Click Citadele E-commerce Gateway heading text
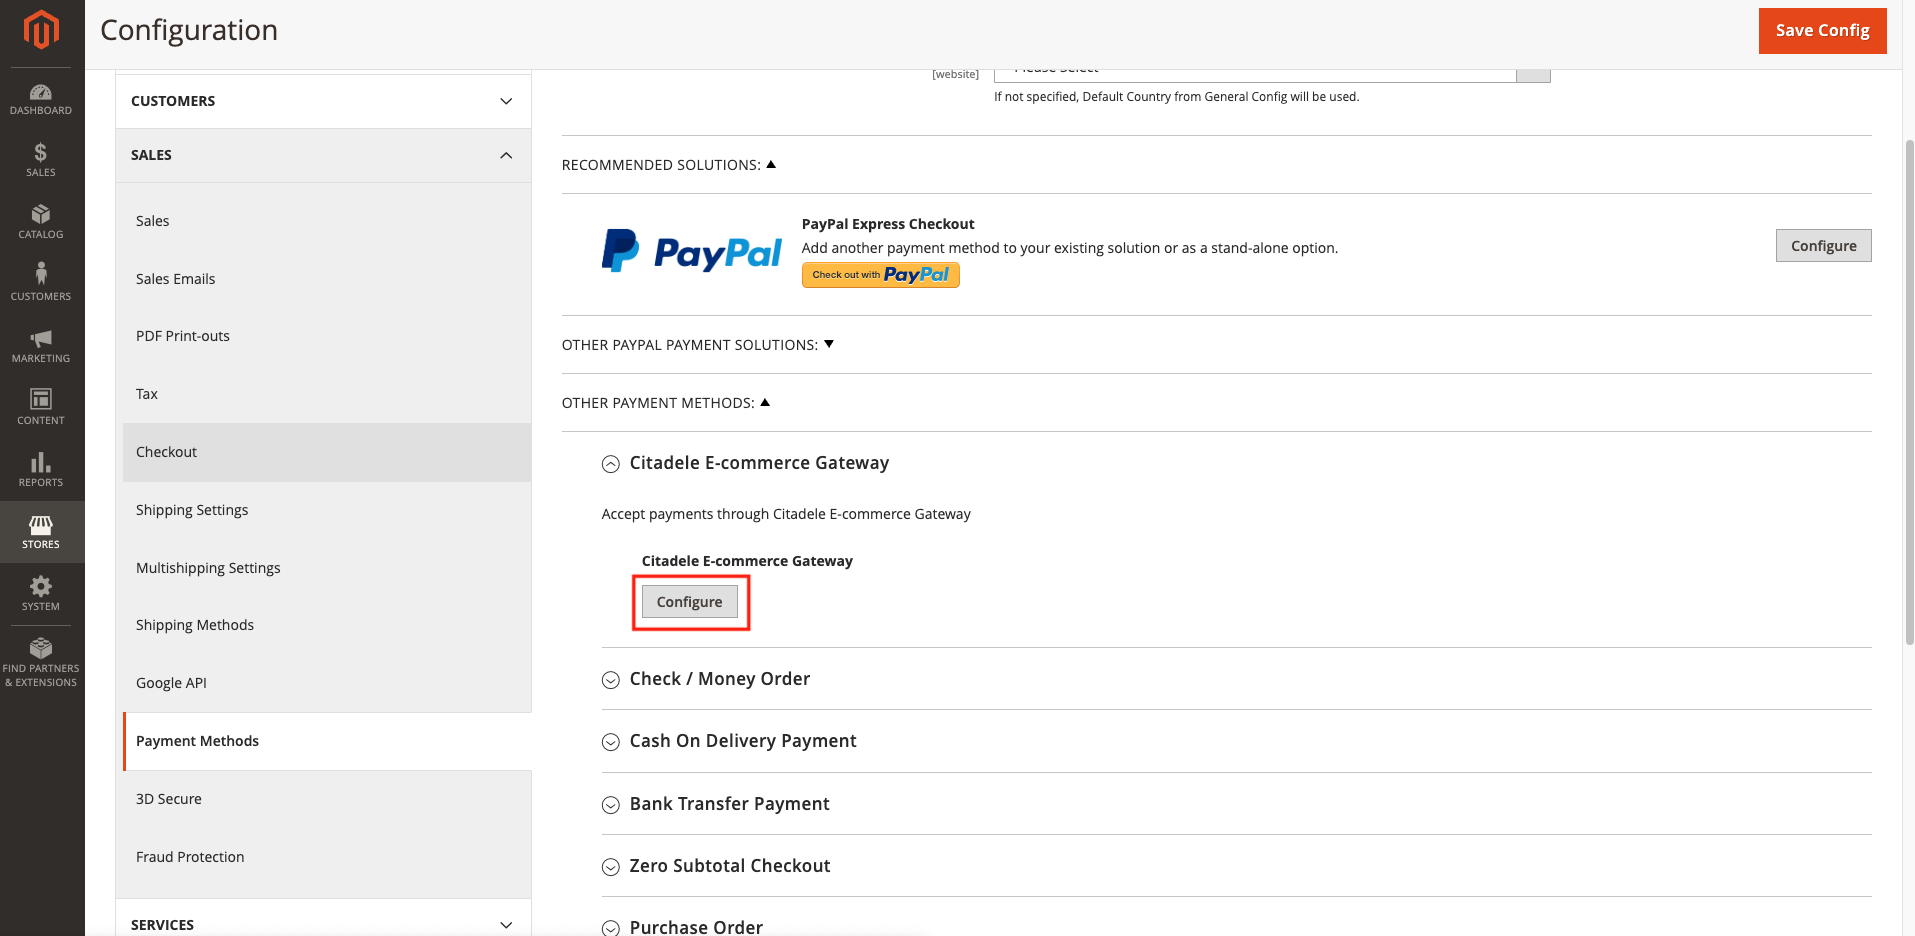1915x936 pixels. coord(759,463)
